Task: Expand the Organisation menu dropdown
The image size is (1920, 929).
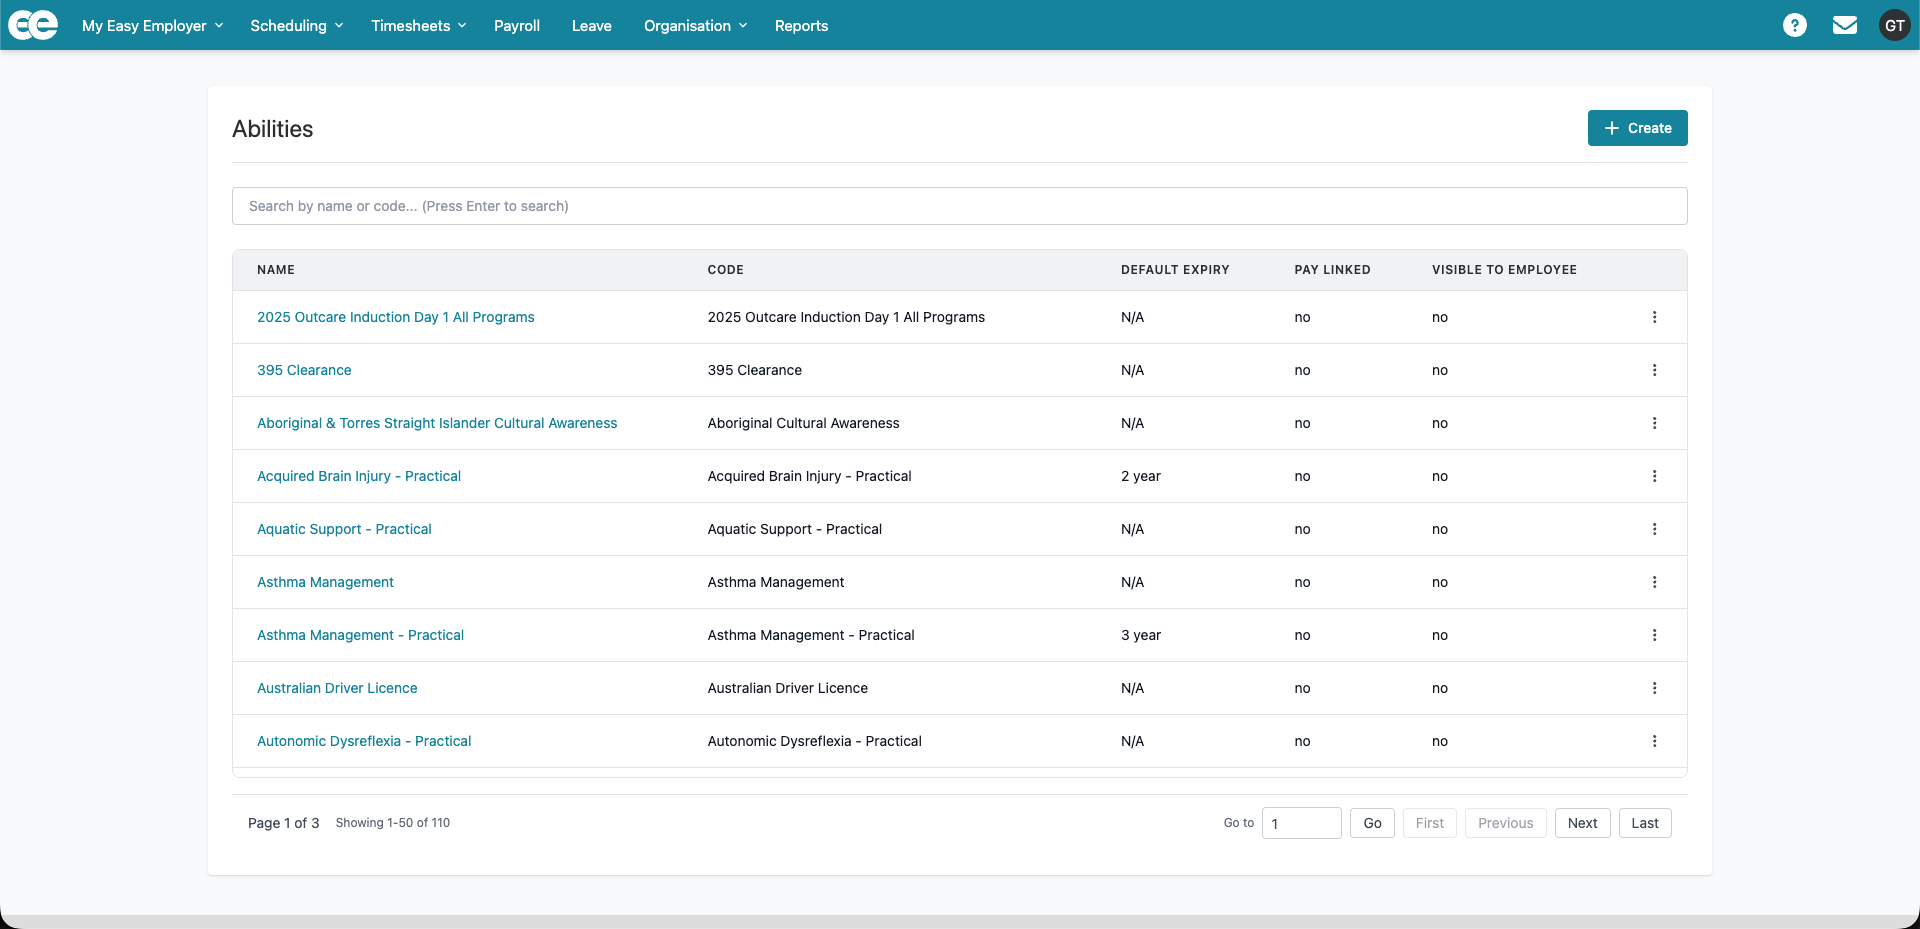Action: [x=696, y=26]
